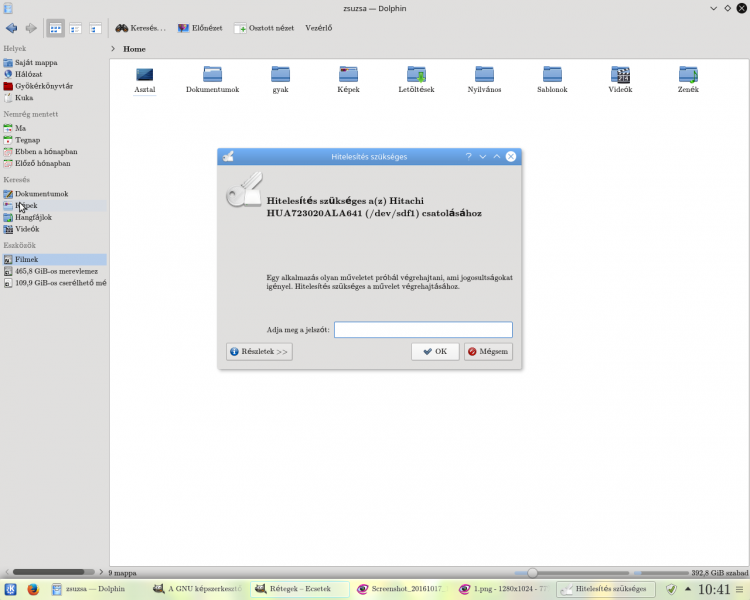The image size is (750, 600).
Task: Go back with the blue back arrow
Action: coord(11,28)
